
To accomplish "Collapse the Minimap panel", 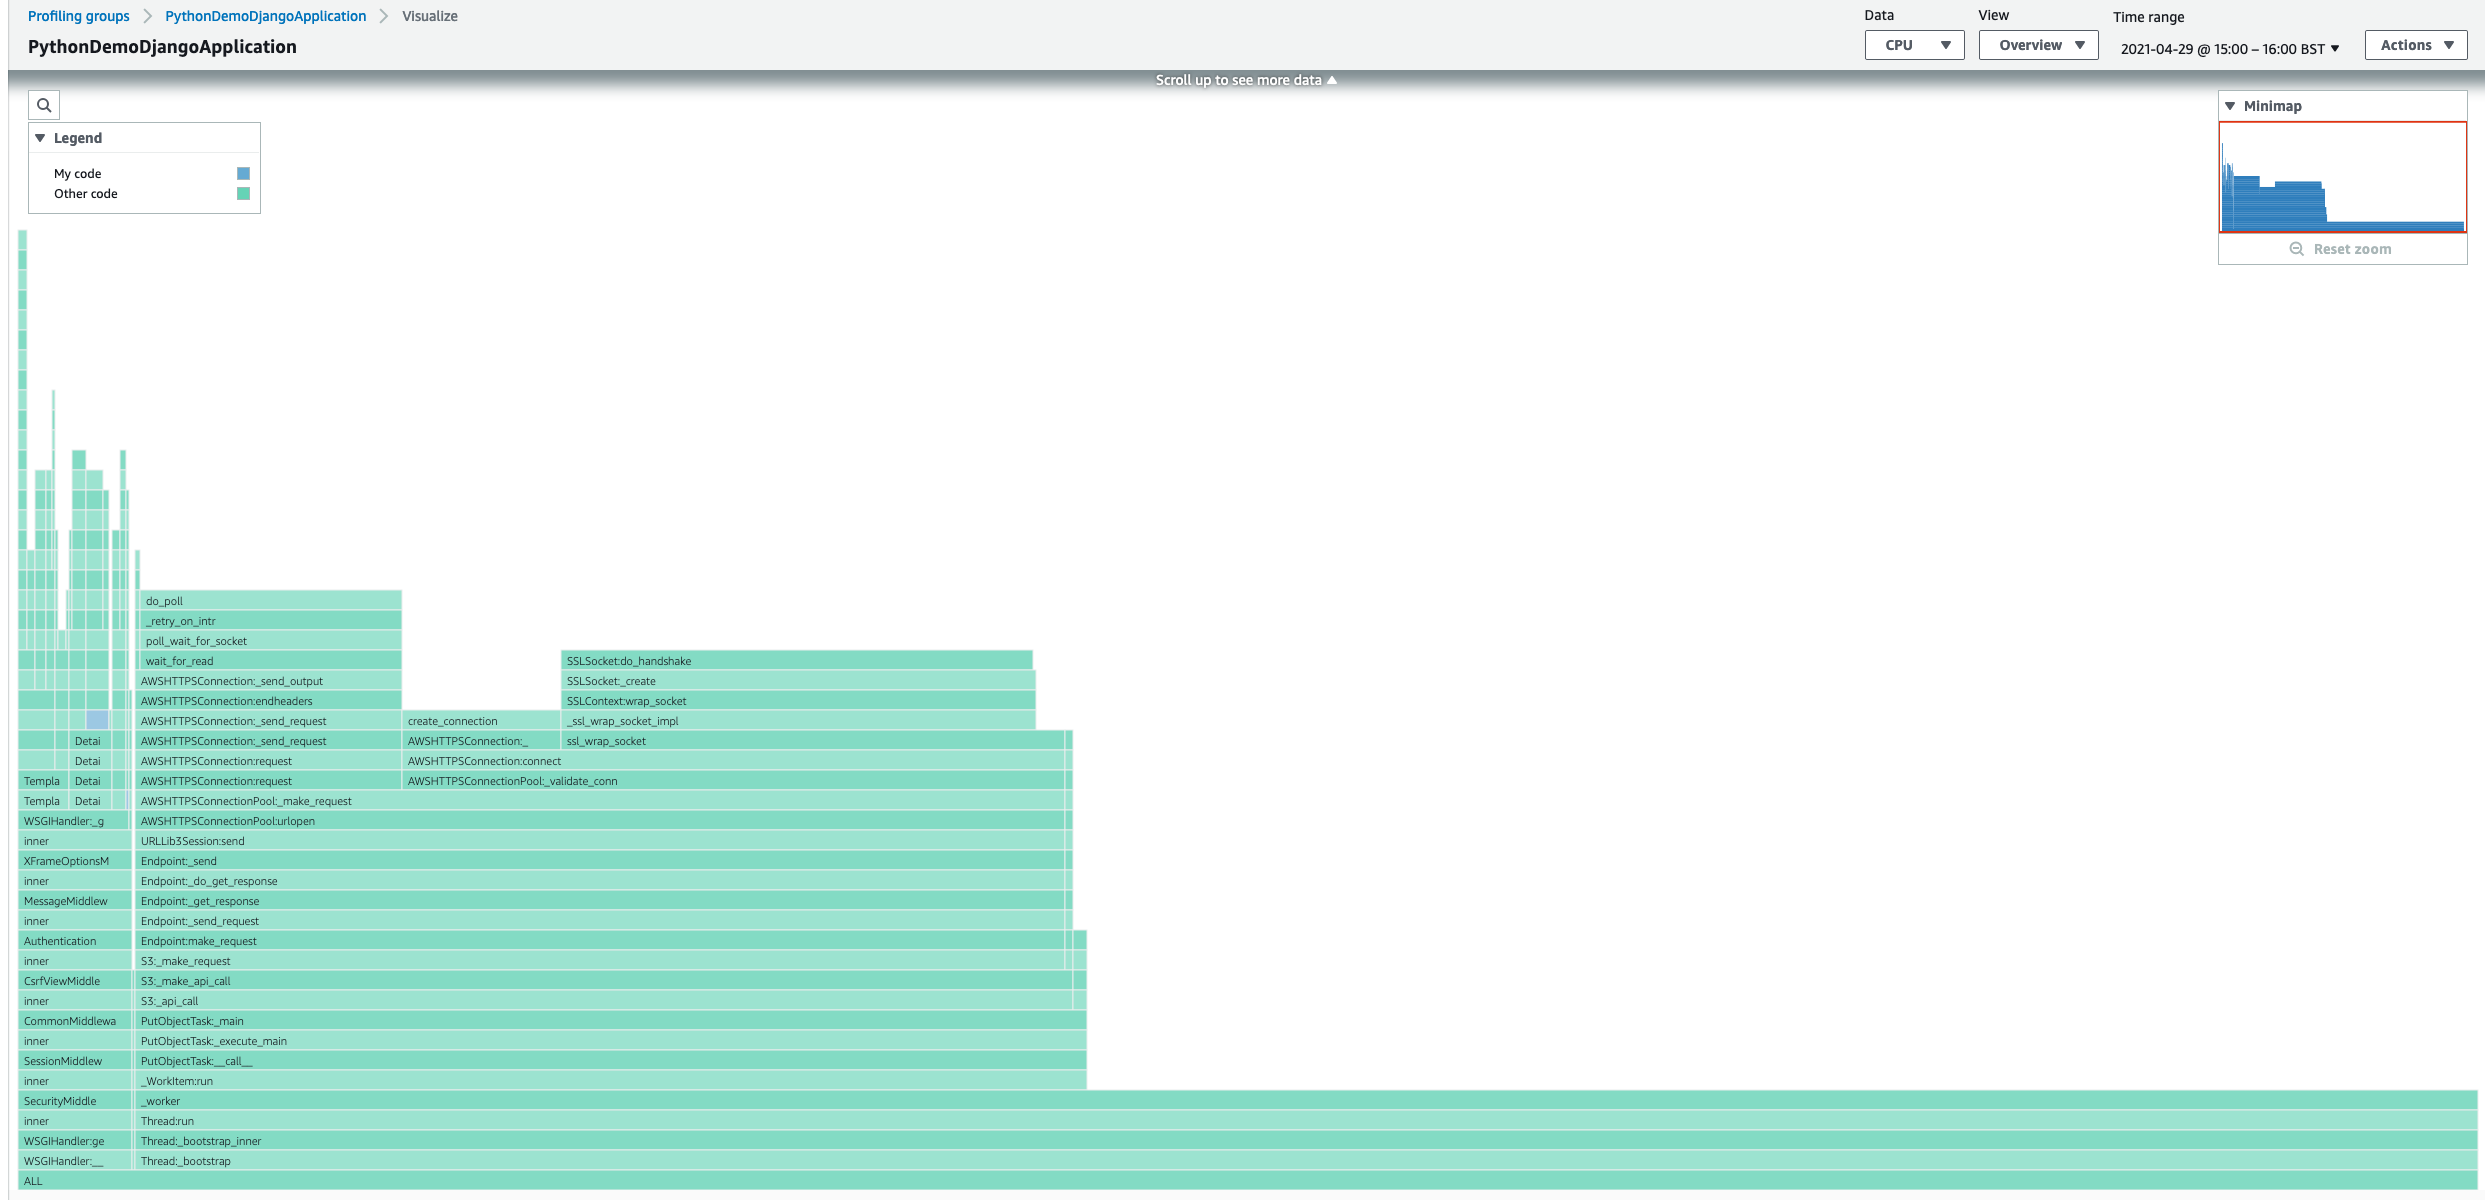I will pos(2230,106).
